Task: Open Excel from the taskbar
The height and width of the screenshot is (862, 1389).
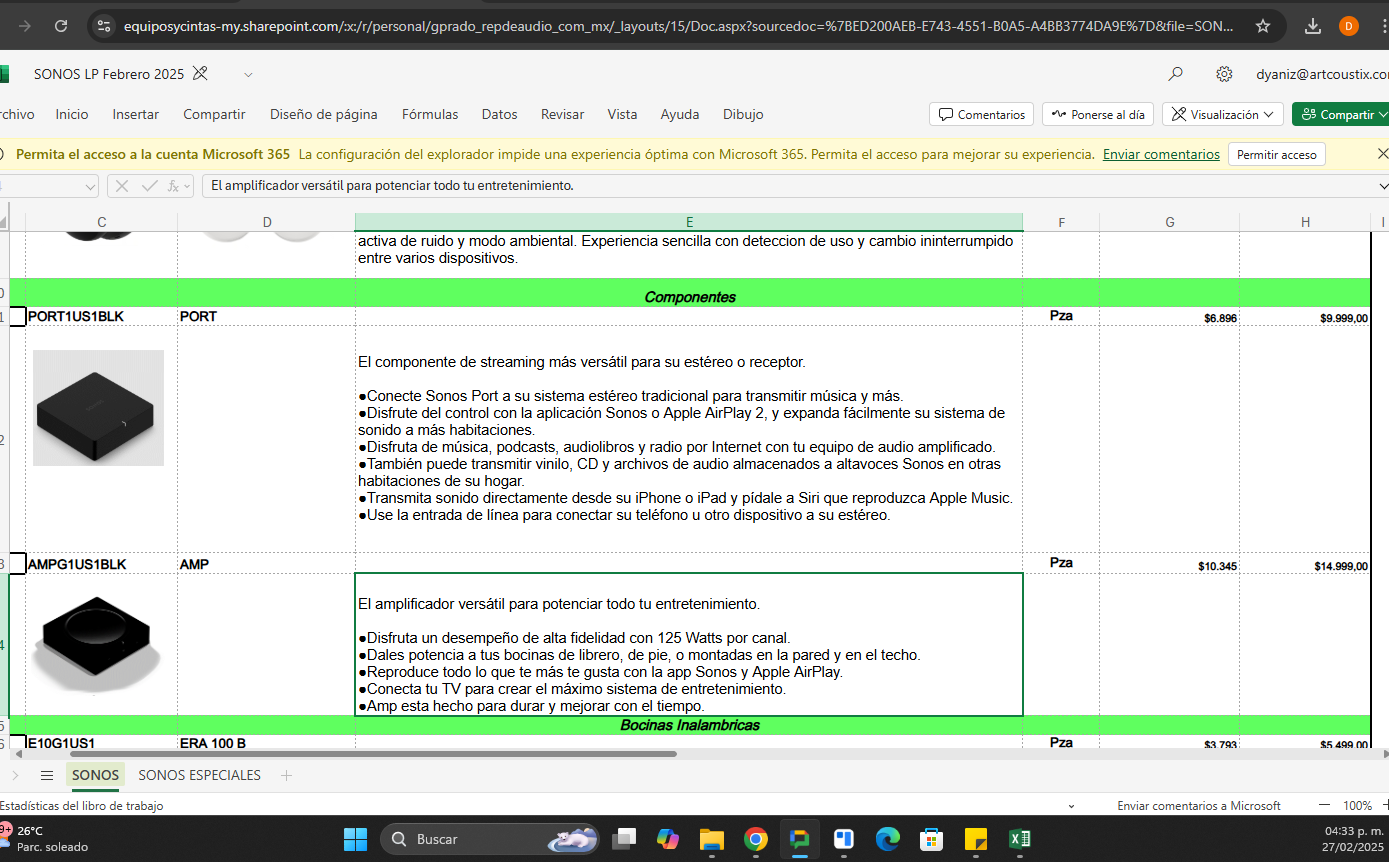Action: click(x=1020, y=839)
